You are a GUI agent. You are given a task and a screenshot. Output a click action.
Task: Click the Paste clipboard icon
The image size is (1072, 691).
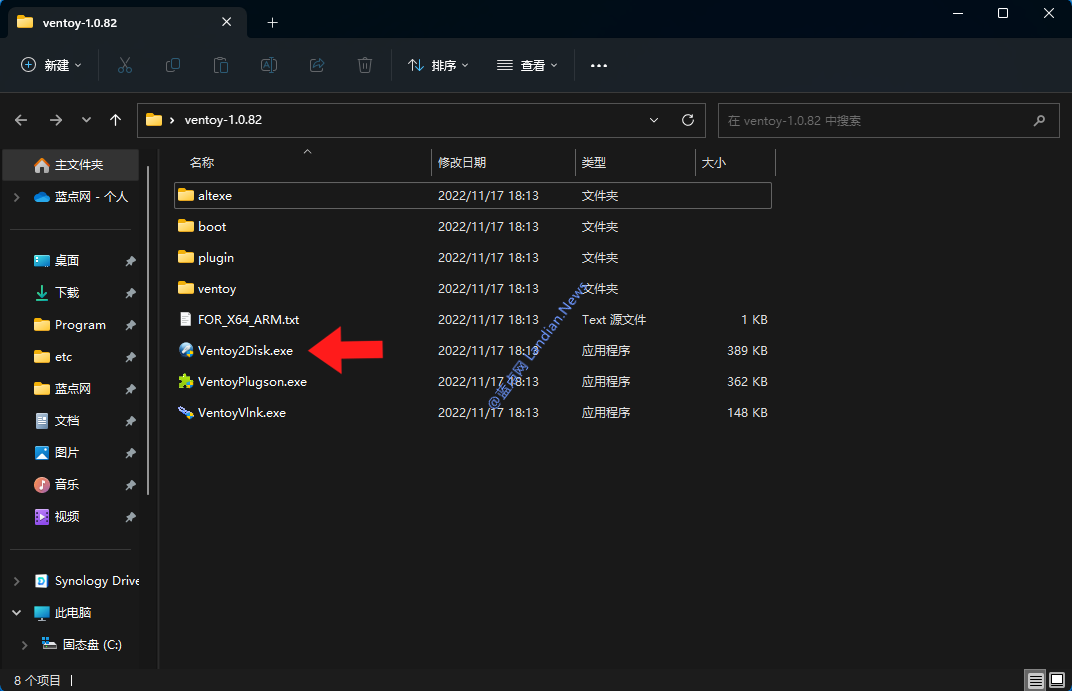[x=221, y=65]
